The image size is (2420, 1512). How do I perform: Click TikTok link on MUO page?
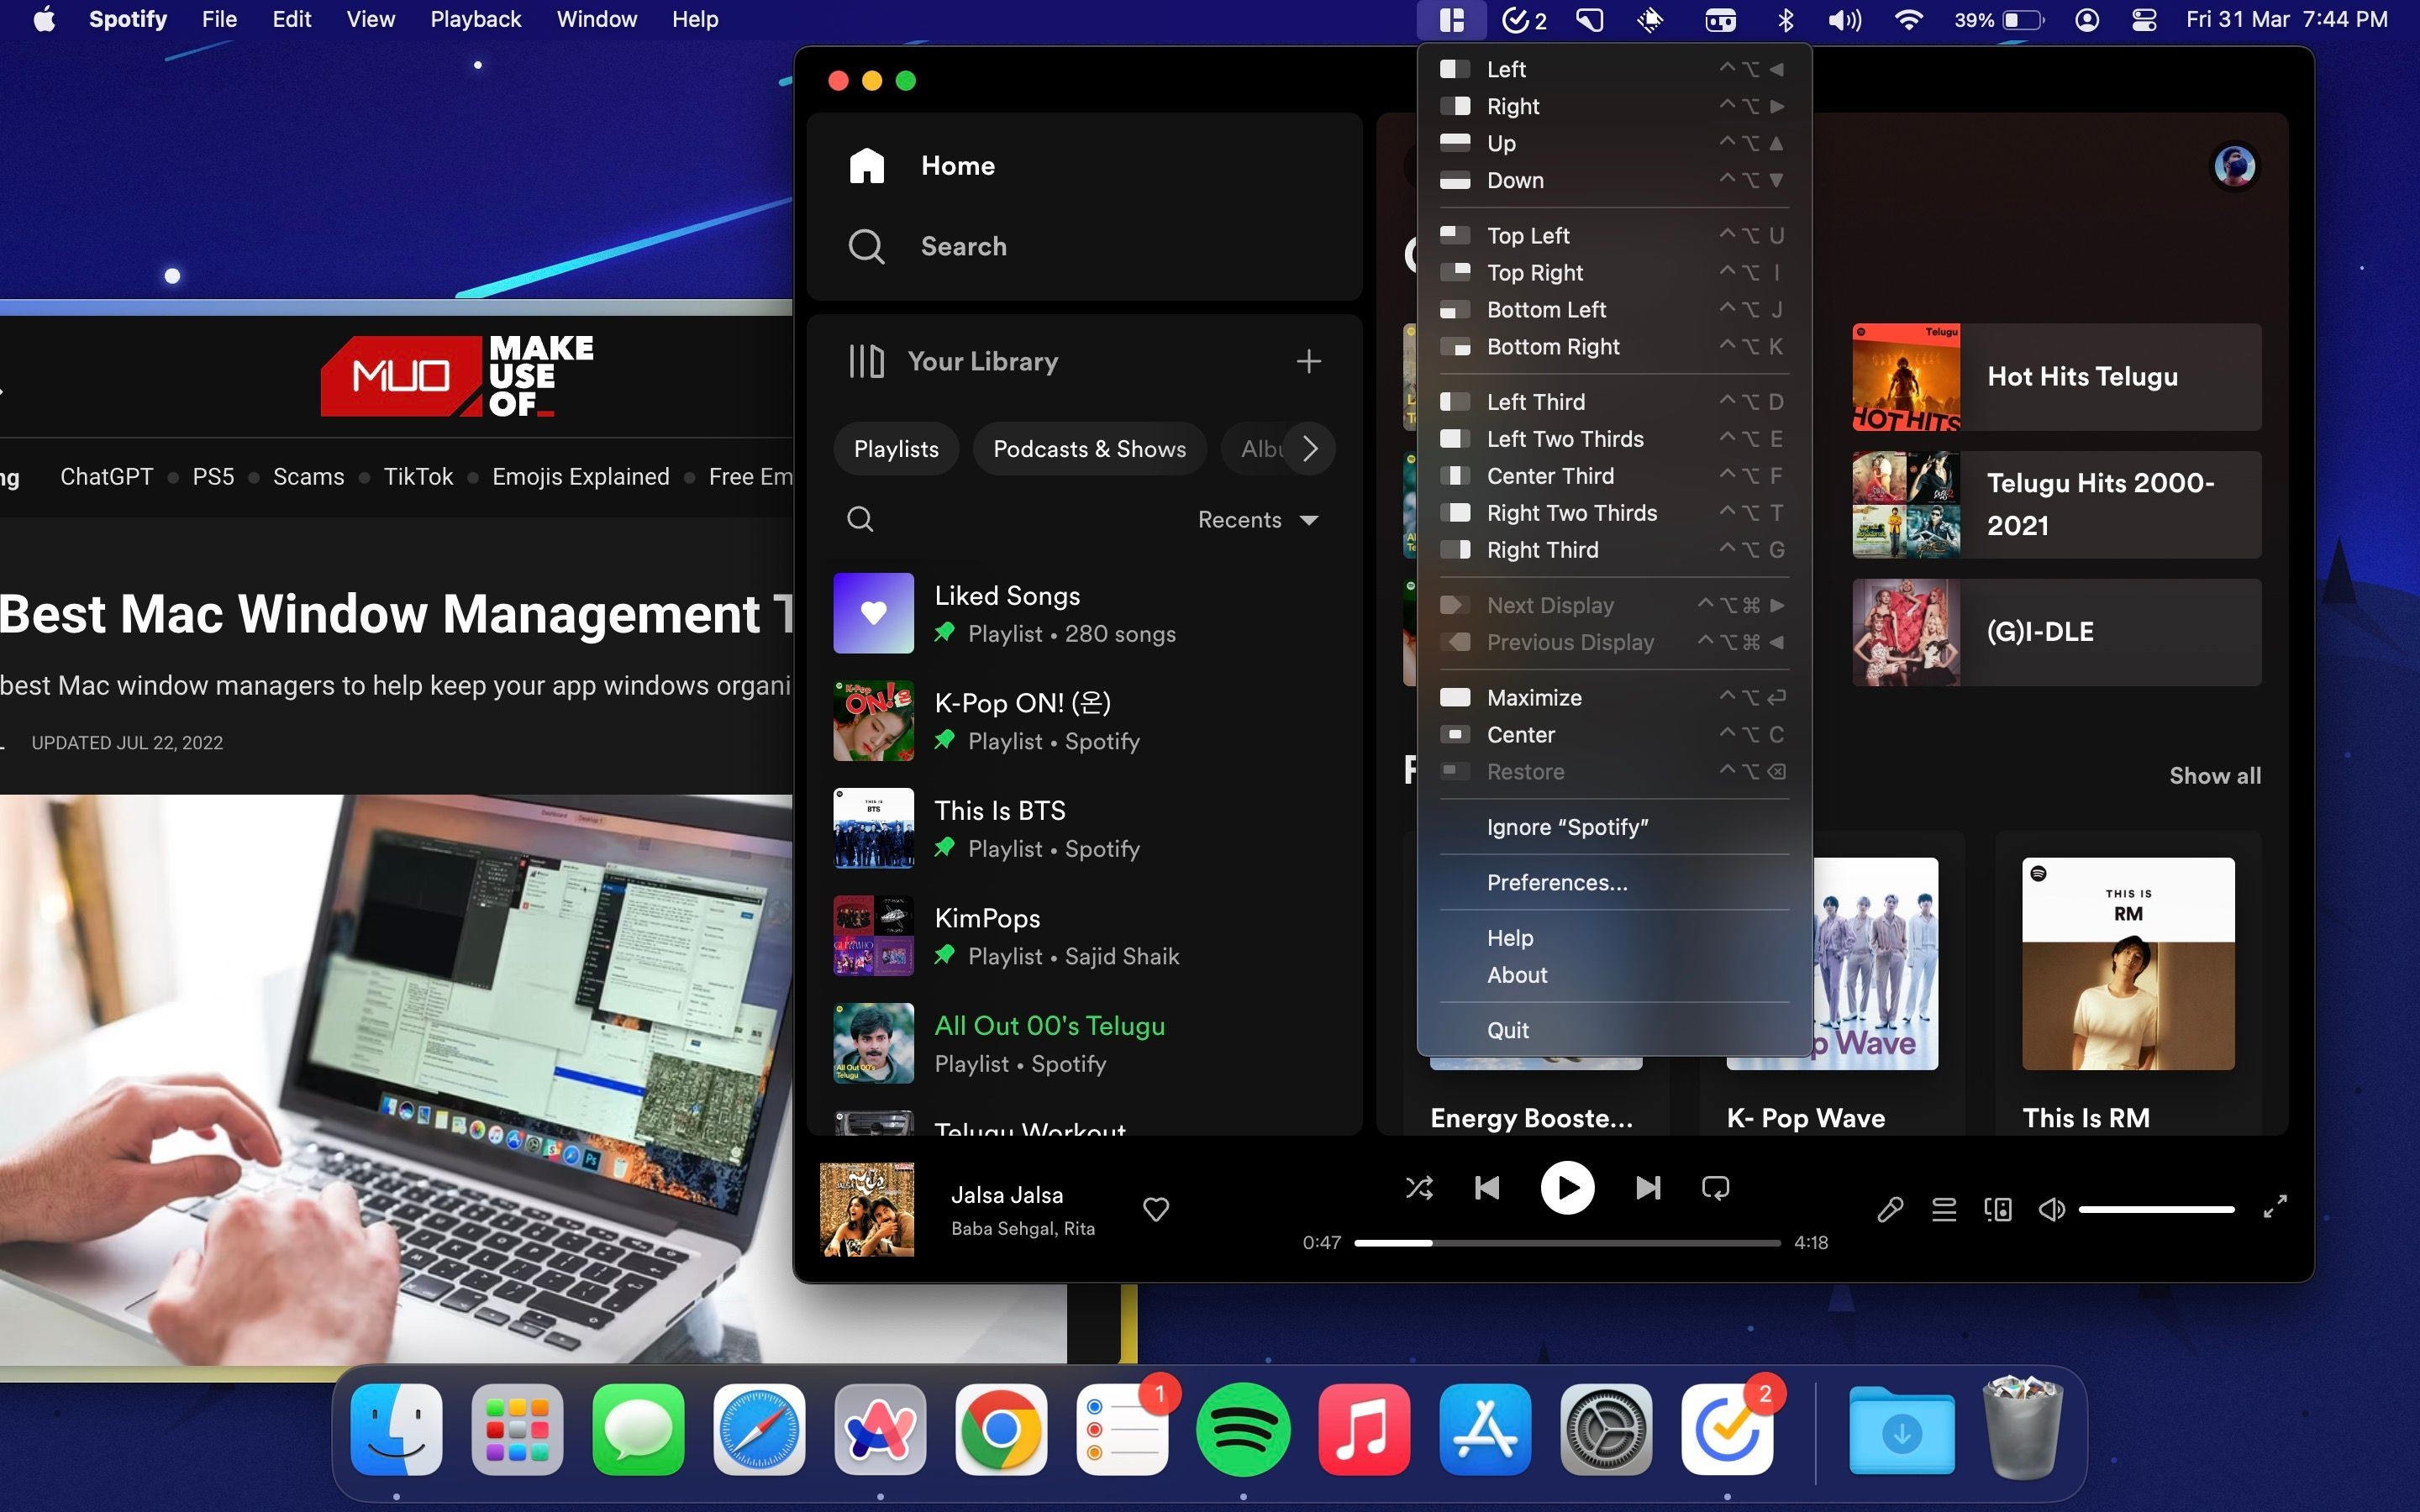tap(418, 477)
